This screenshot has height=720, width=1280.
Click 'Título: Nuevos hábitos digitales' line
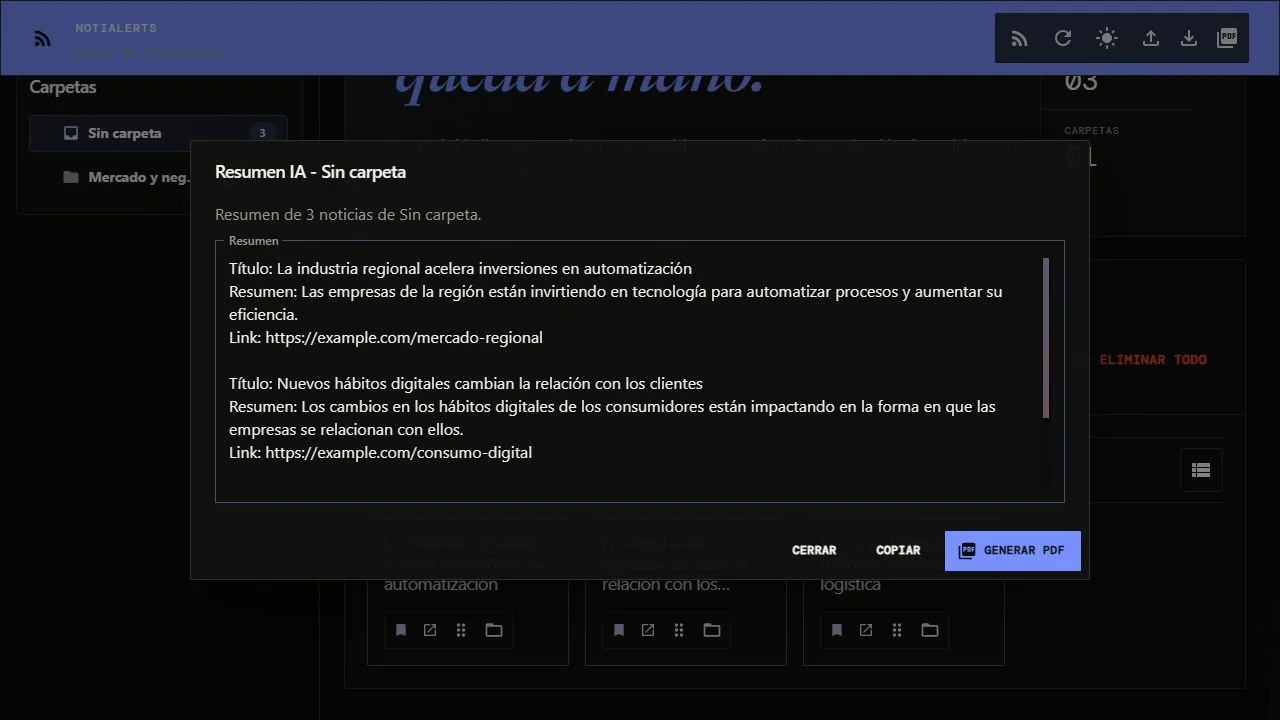coord(466,383)
